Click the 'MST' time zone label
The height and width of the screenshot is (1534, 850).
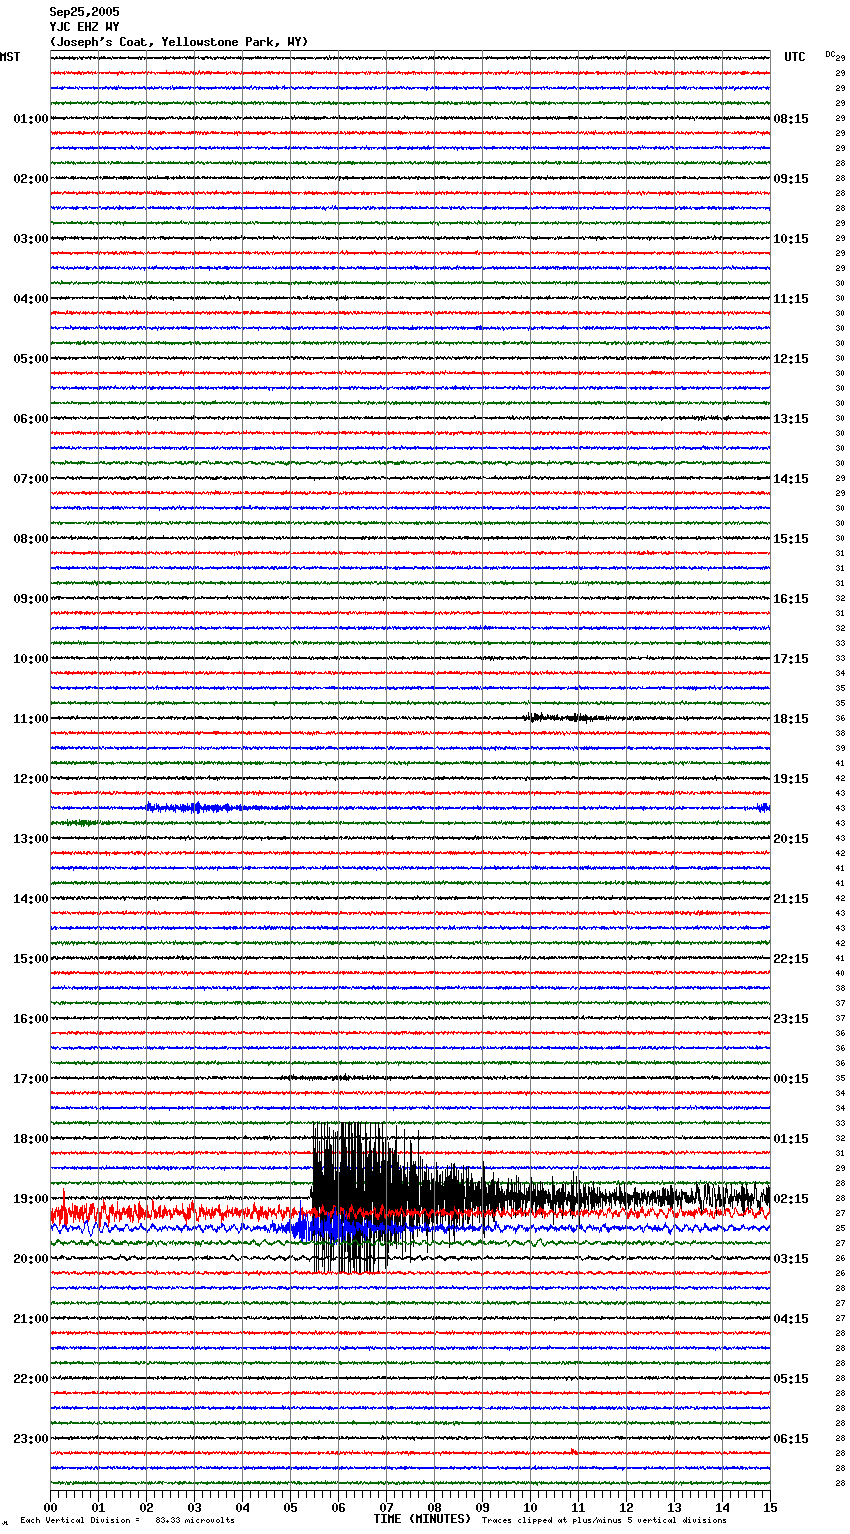(10, 57)
